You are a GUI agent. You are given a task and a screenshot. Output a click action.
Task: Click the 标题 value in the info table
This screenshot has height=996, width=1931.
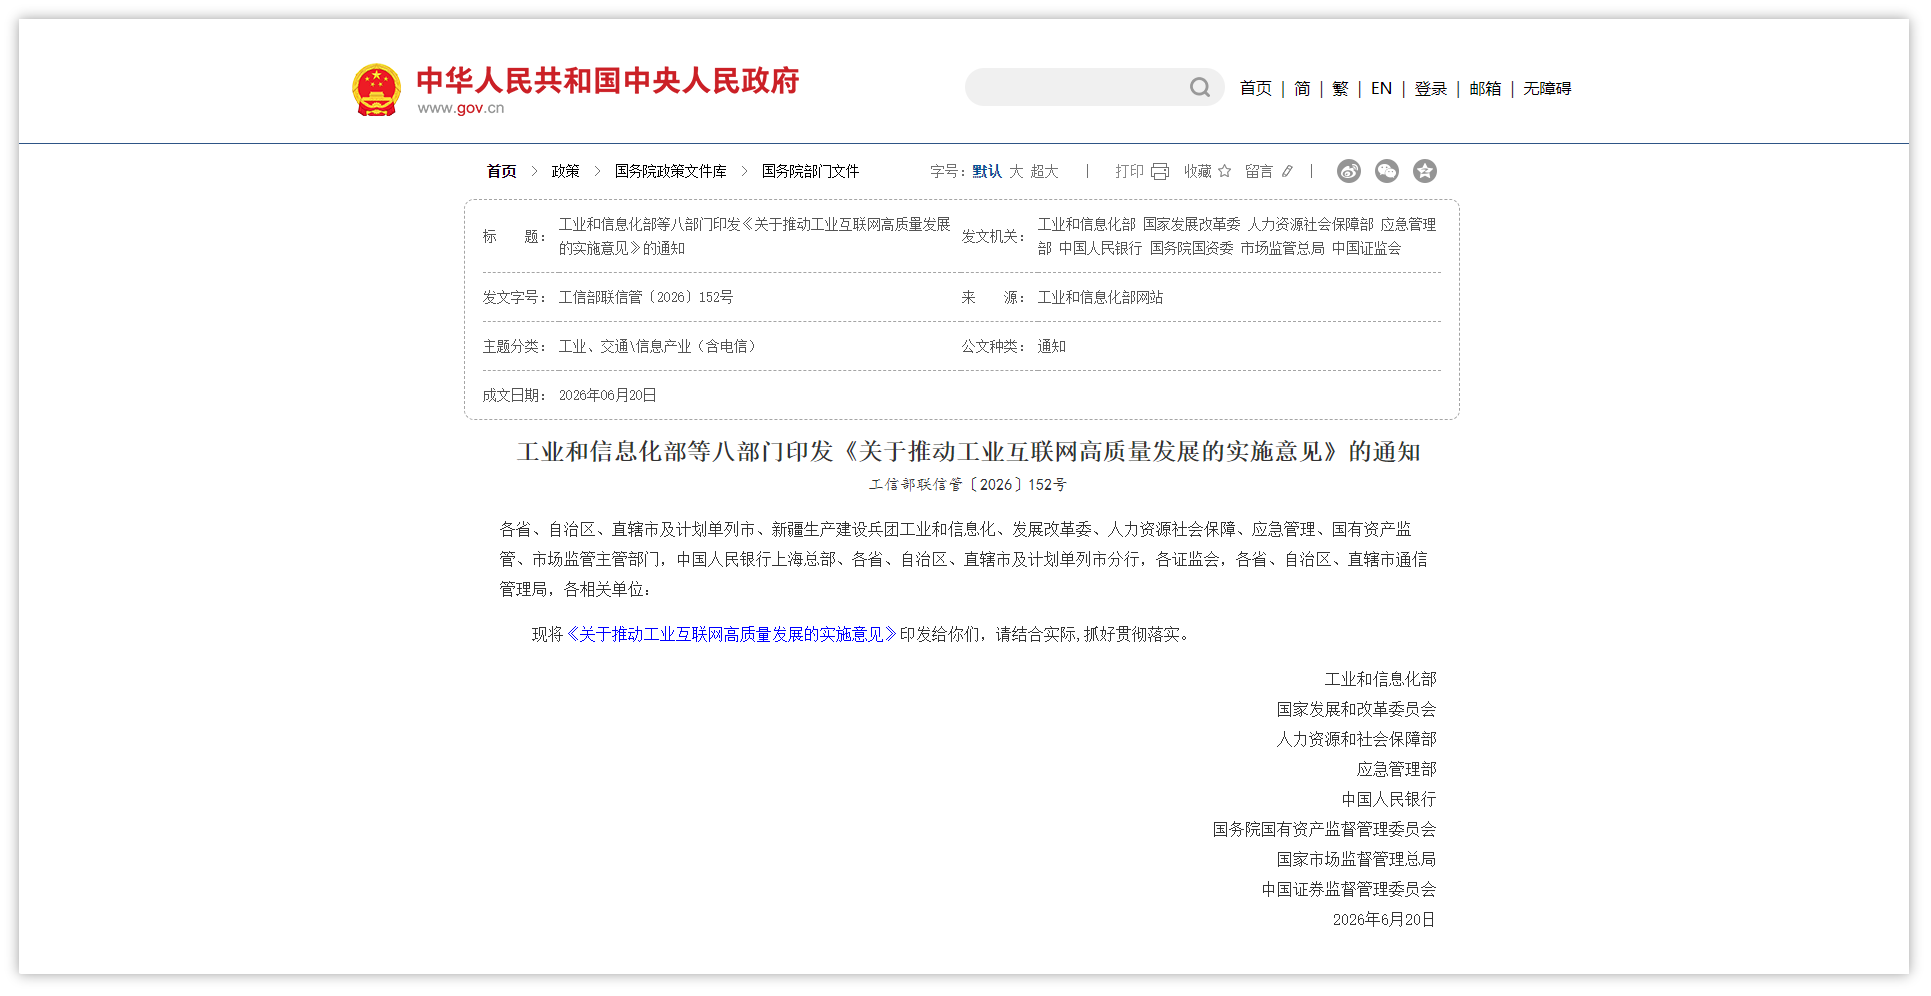pyautogui.click(x=754, y=236)
